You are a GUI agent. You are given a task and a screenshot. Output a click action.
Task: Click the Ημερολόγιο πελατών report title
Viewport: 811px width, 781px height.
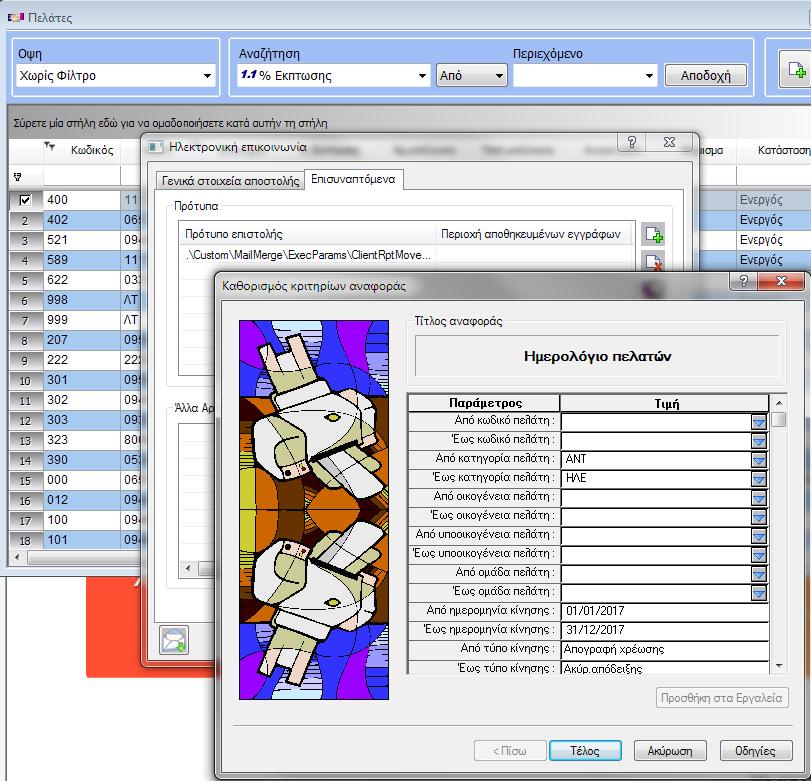coord(597,356)
